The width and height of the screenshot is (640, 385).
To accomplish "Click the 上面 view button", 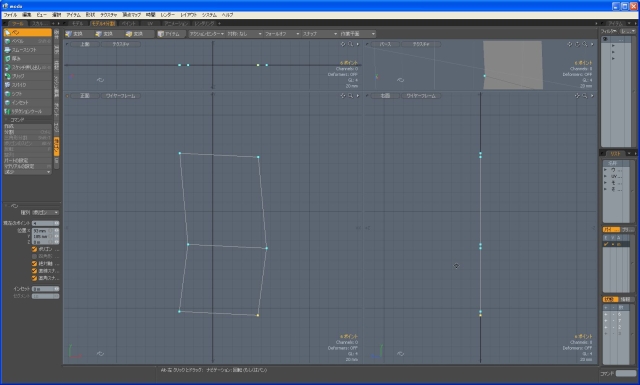I will 85,44.
